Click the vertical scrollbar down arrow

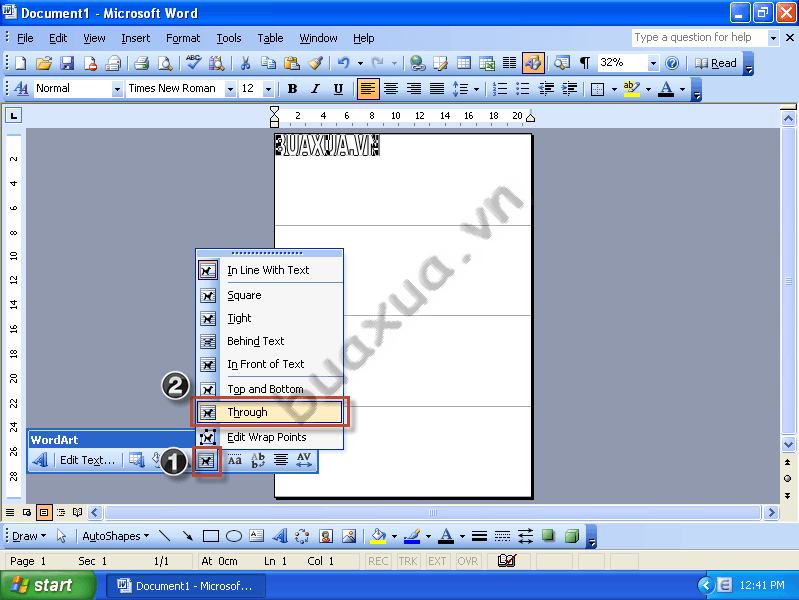tap(788, 445)
